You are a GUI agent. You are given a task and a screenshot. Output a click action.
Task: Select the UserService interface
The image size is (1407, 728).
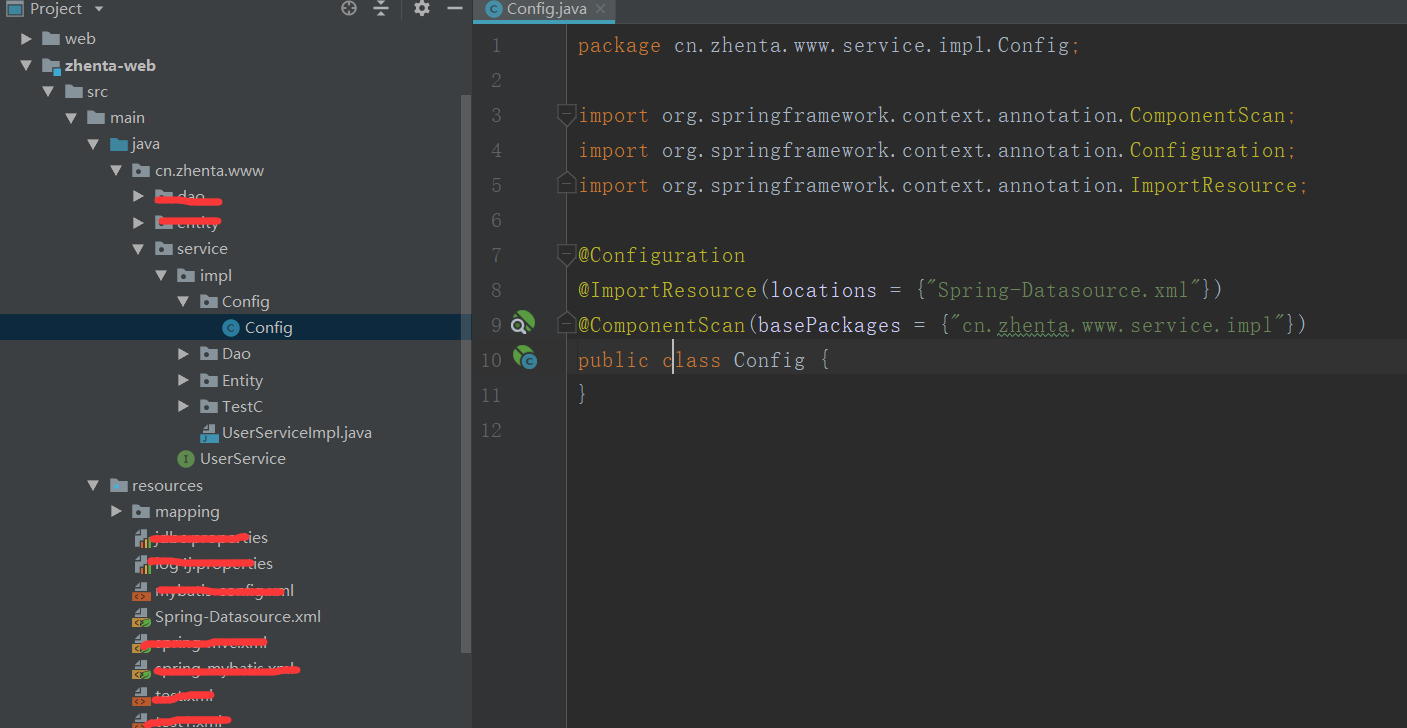click(243, 459)
